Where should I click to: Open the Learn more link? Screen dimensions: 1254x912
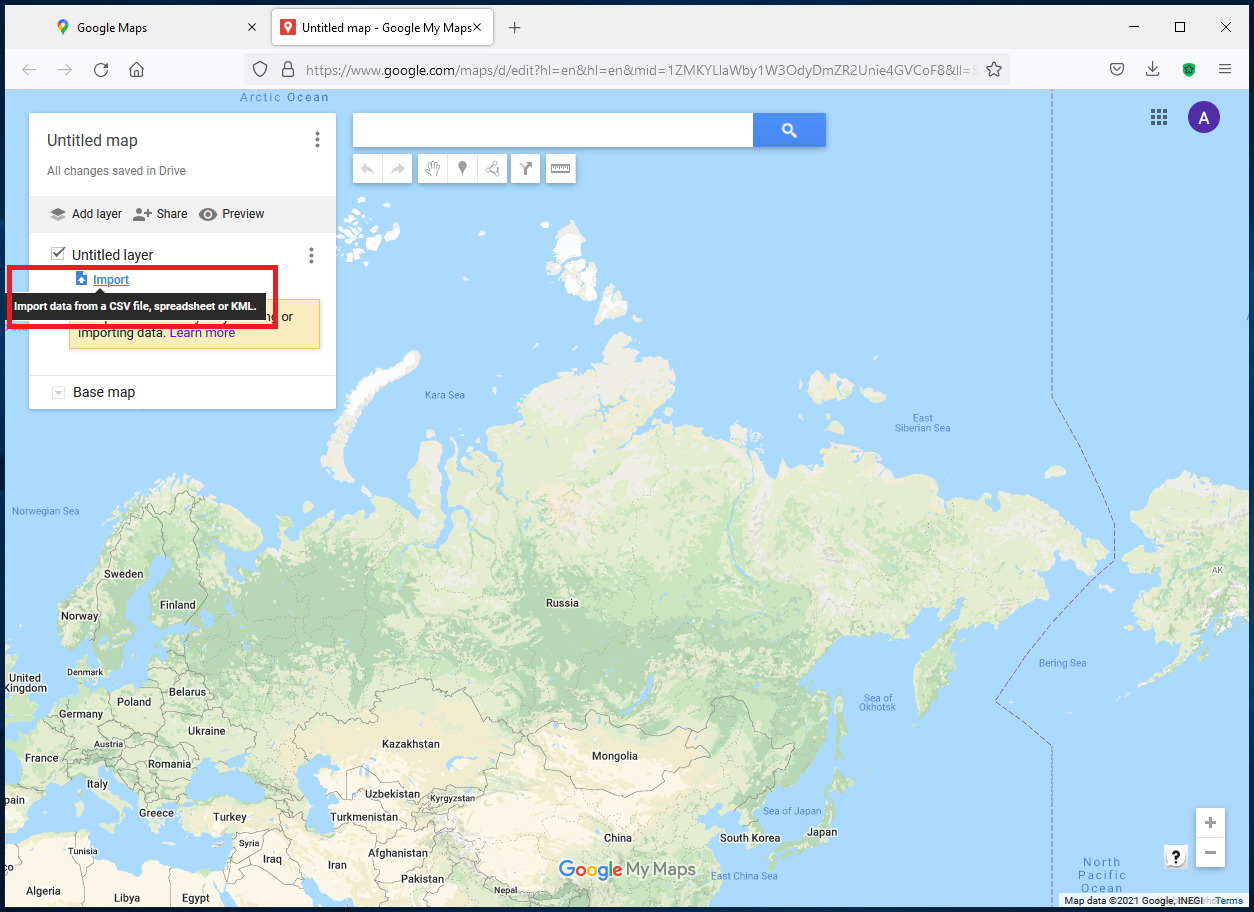point(203,333)
